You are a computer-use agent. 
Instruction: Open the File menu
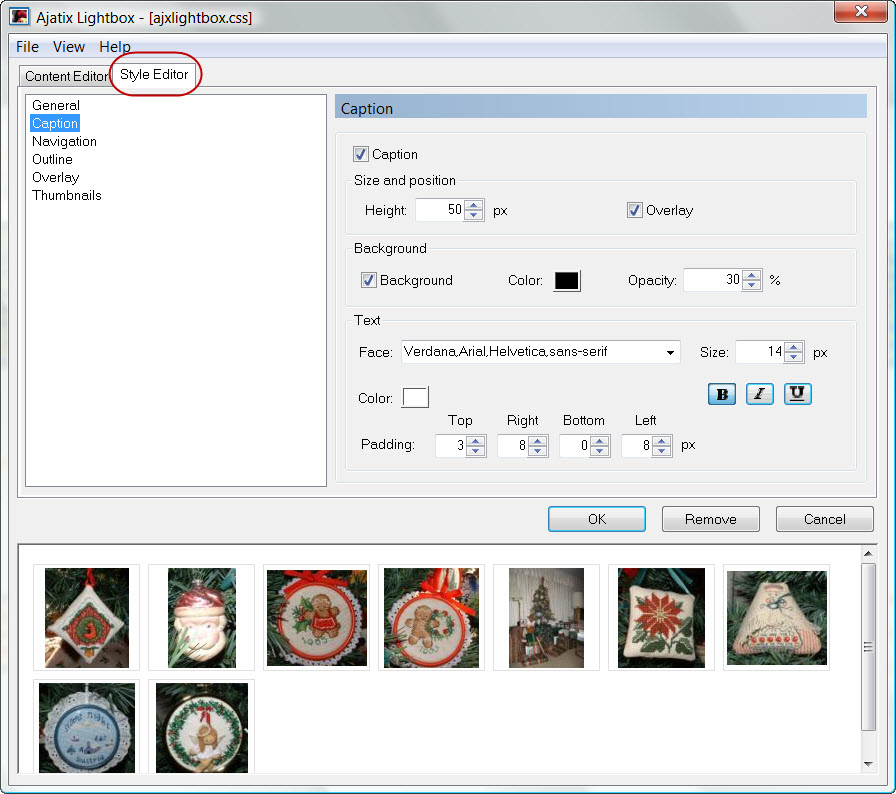(x=27, y=47)
